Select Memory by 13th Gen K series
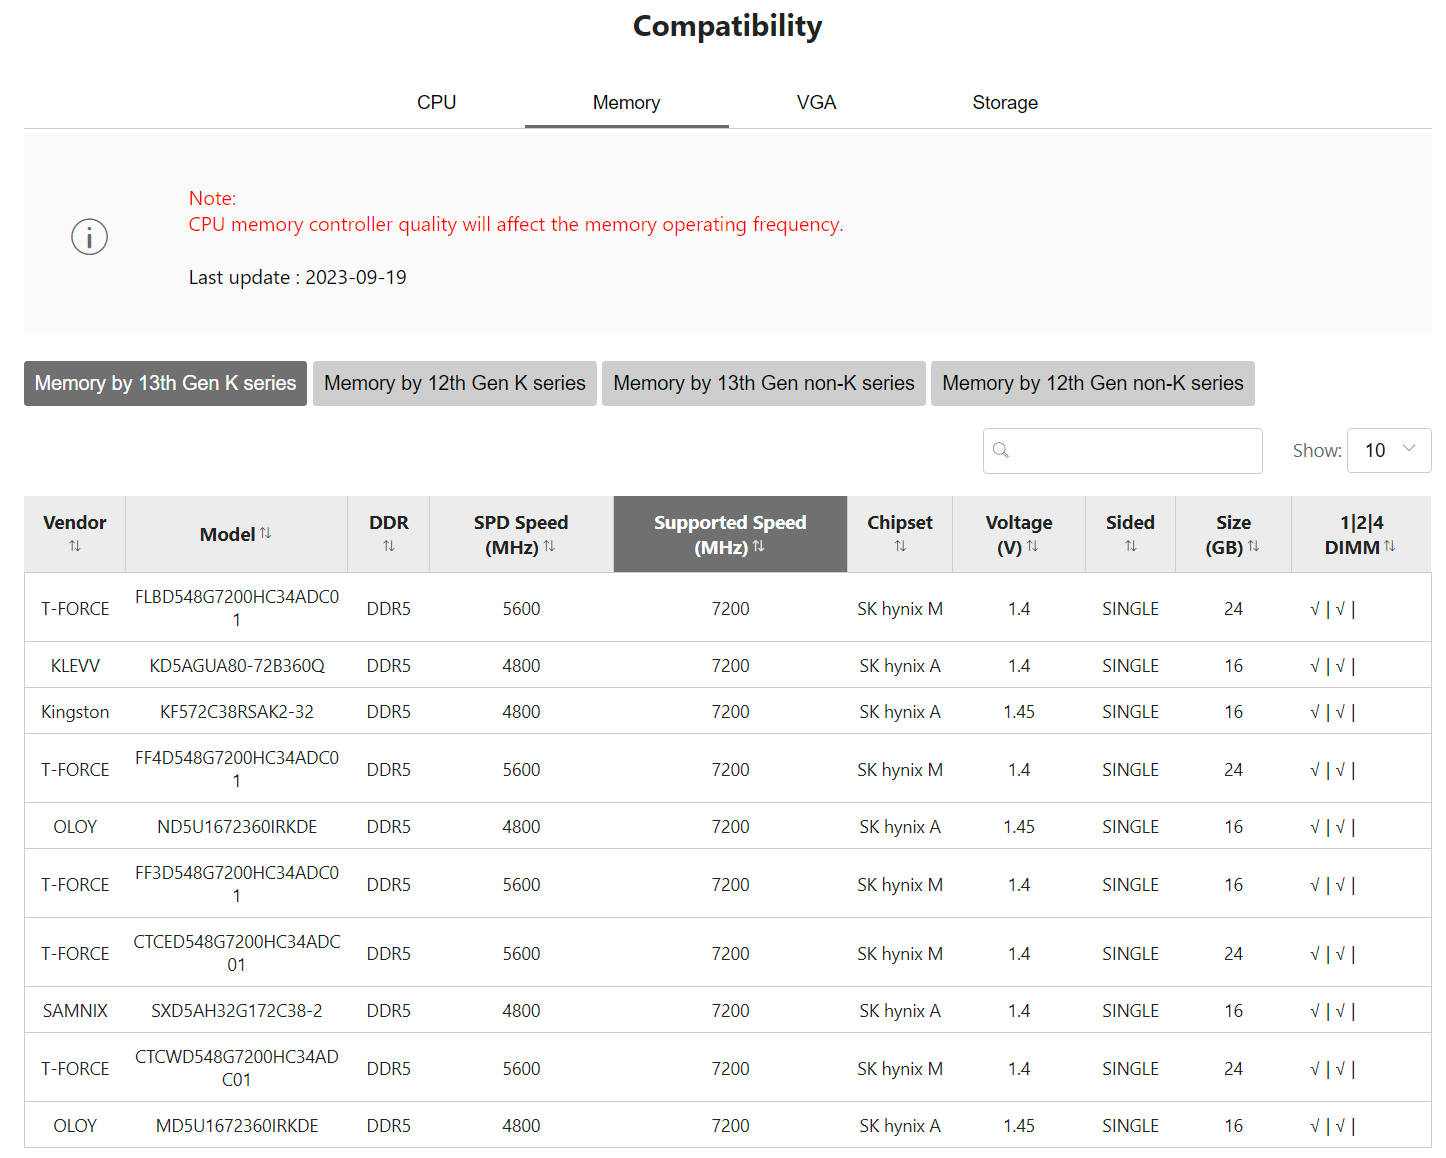This screenshot has width=1446, height=1158. pos(165,383)
